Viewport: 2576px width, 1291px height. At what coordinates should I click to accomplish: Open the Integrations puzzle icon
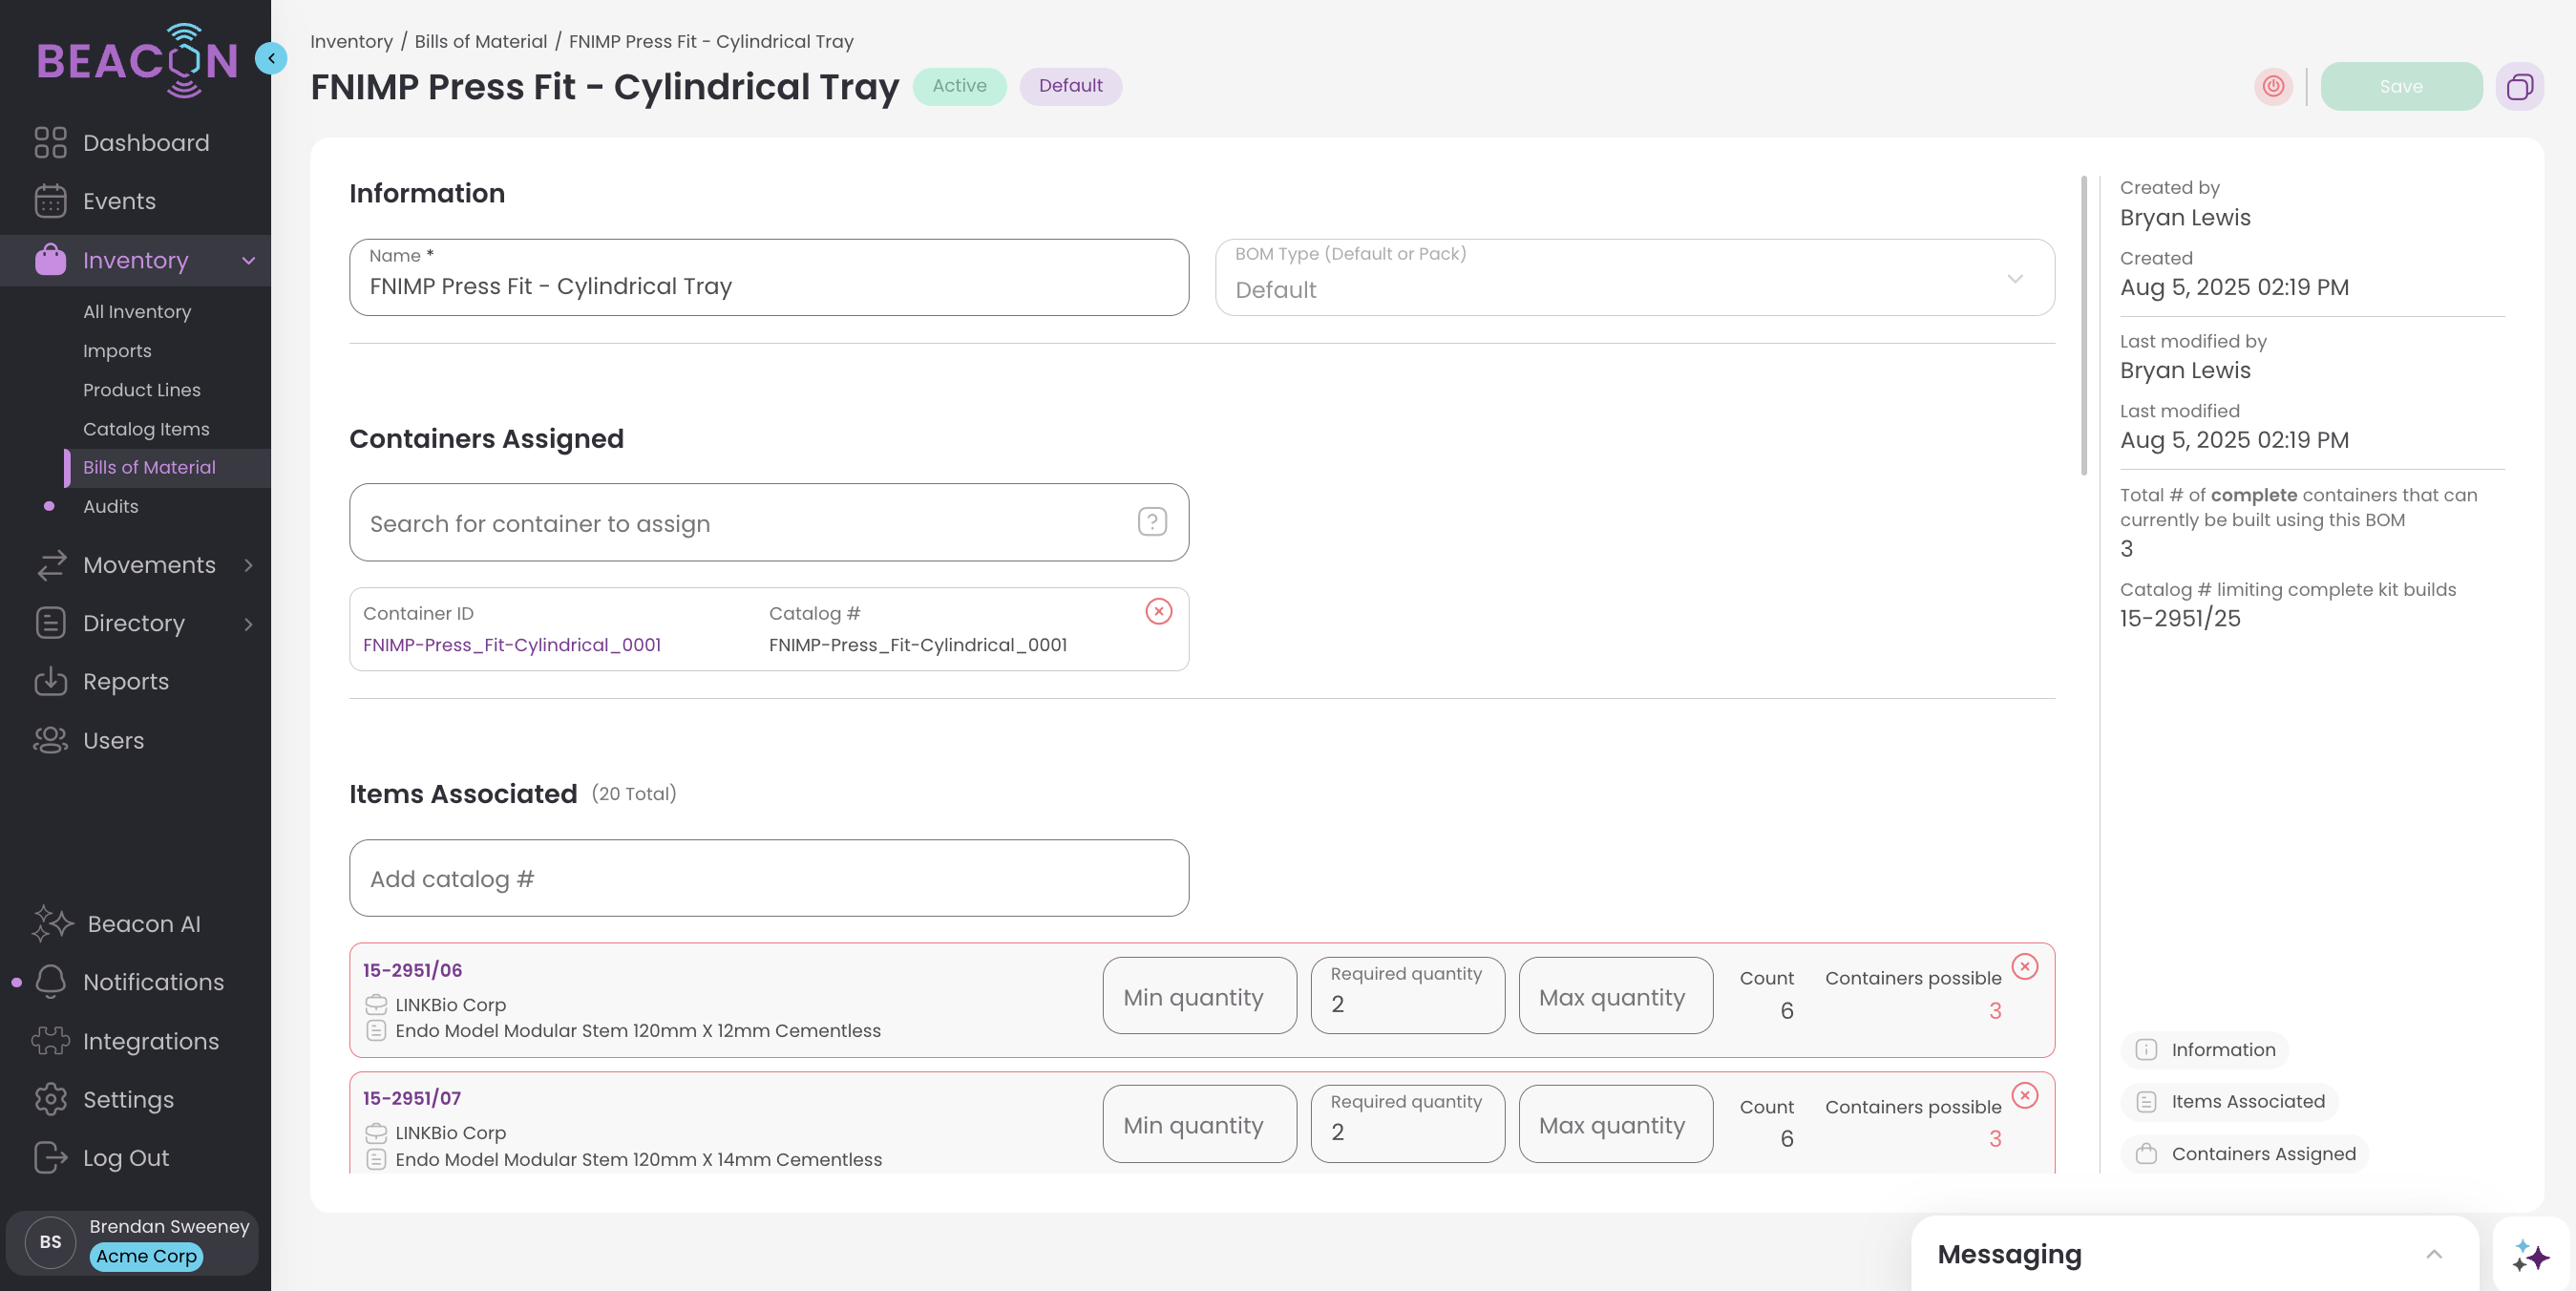tap(50, 1041)
